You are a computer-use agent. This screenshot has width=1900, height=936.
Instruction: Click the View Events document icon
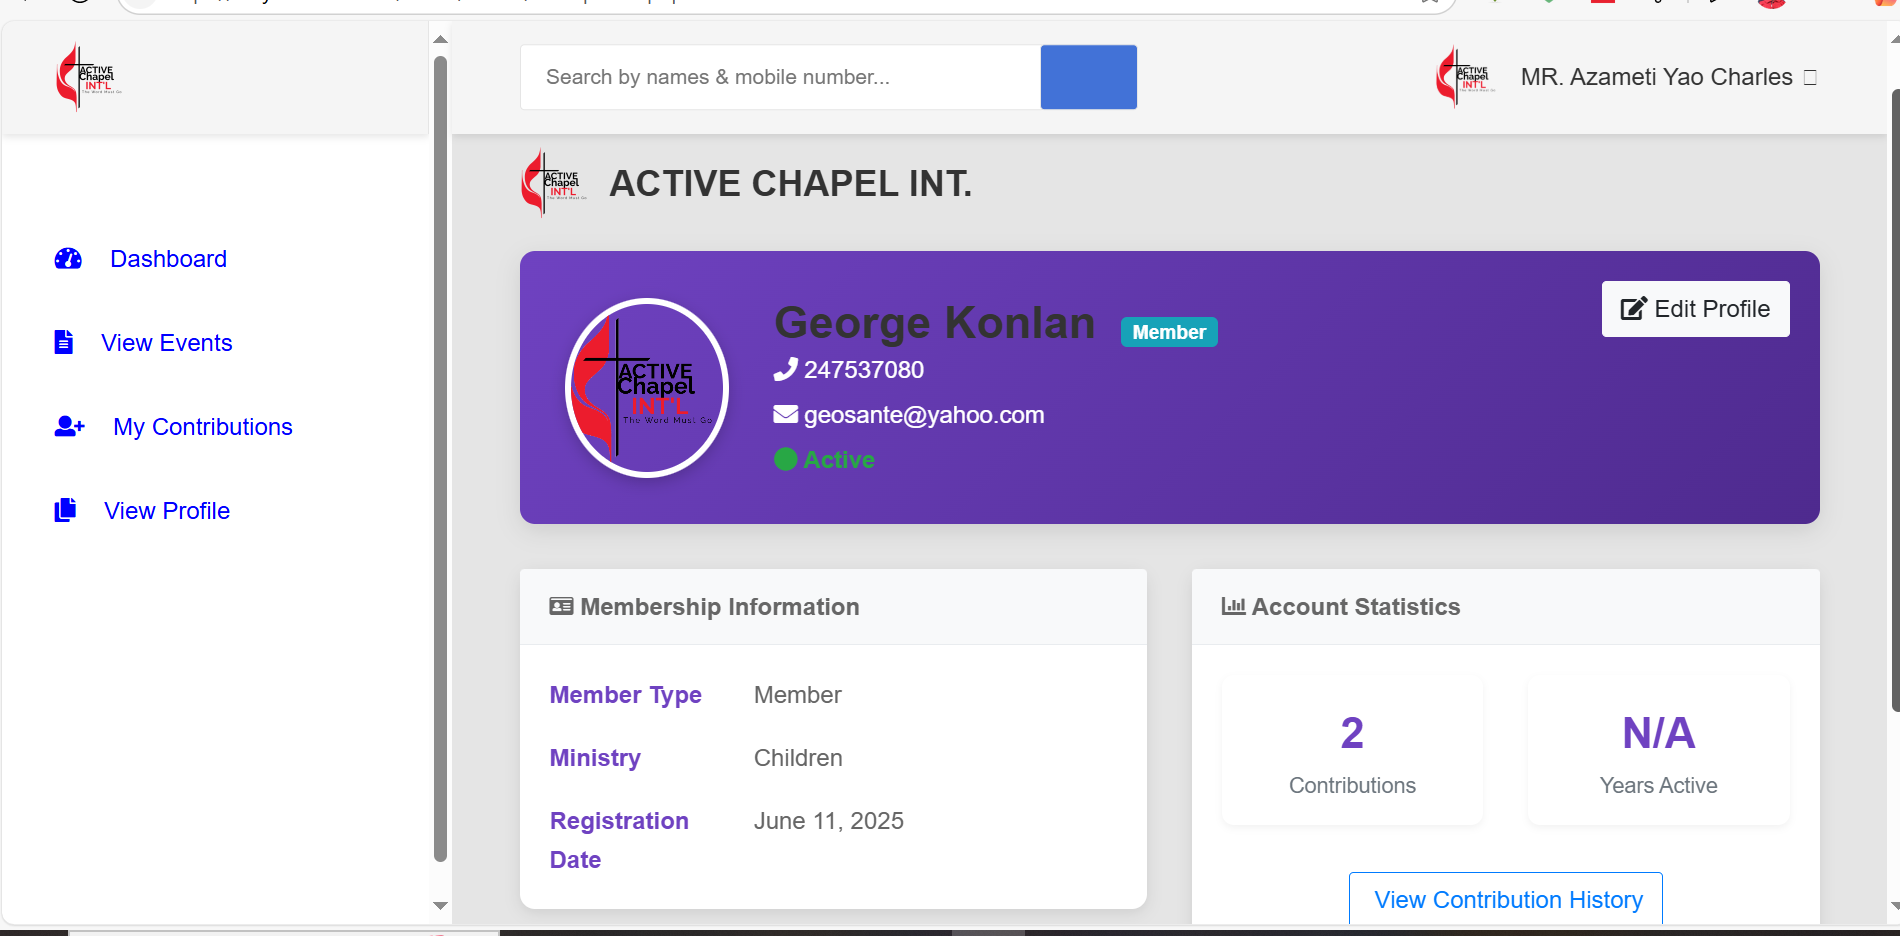click(64, 342)
